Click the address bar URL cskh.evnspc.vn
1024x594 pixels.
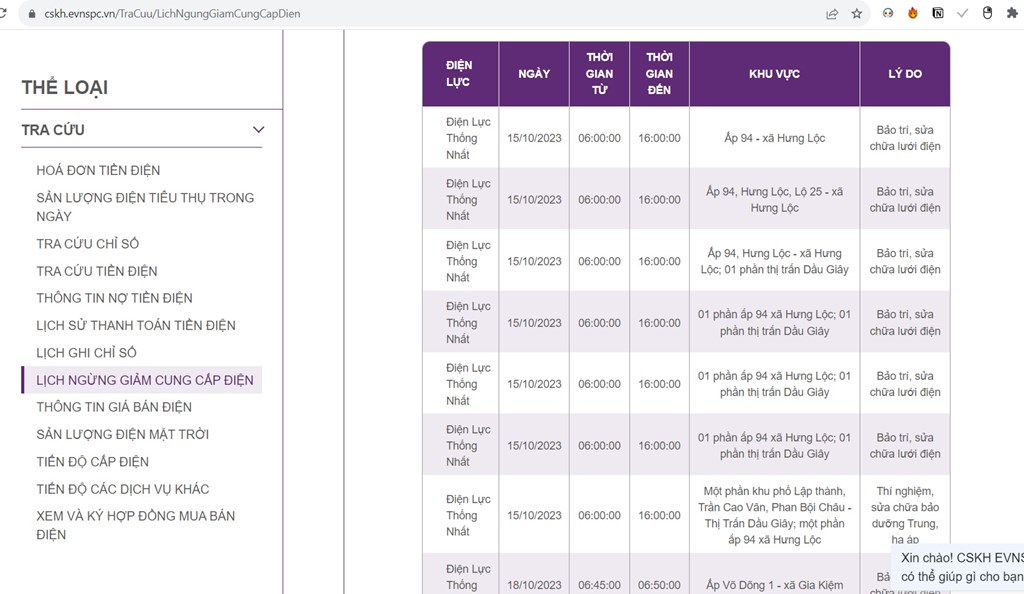coord(172,14)
